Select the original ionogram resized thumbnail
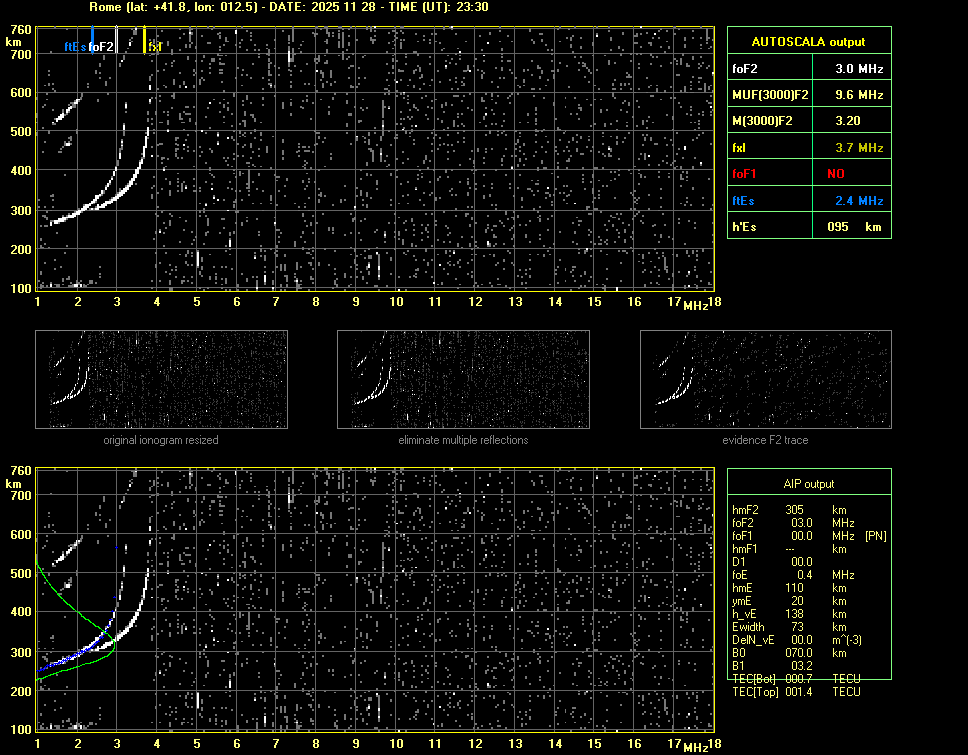968x755 pixels. 161,380
